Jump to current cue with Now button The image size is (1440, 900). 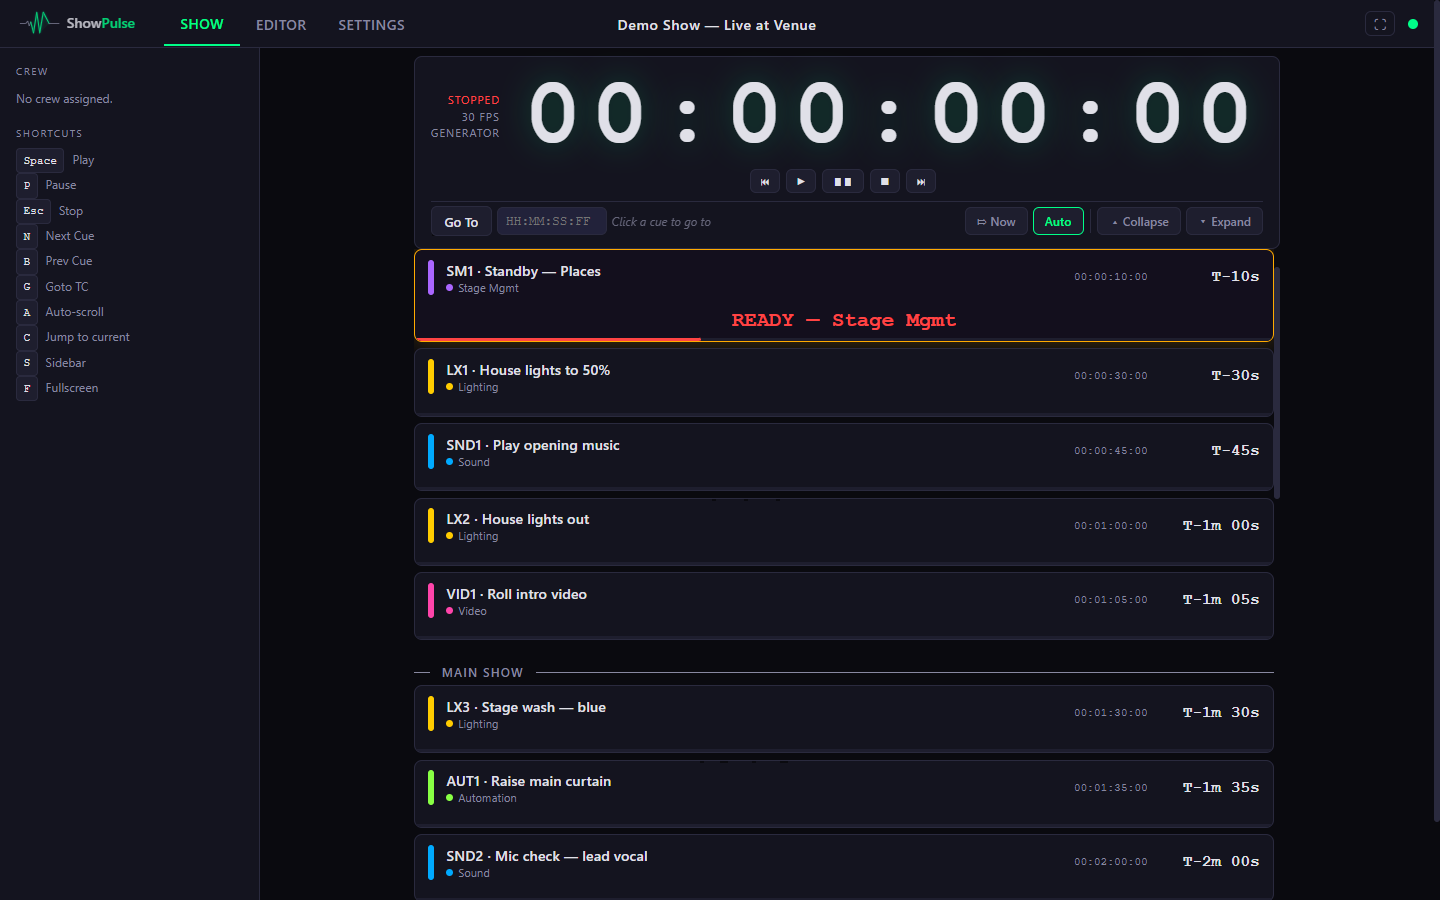point(996,221)
